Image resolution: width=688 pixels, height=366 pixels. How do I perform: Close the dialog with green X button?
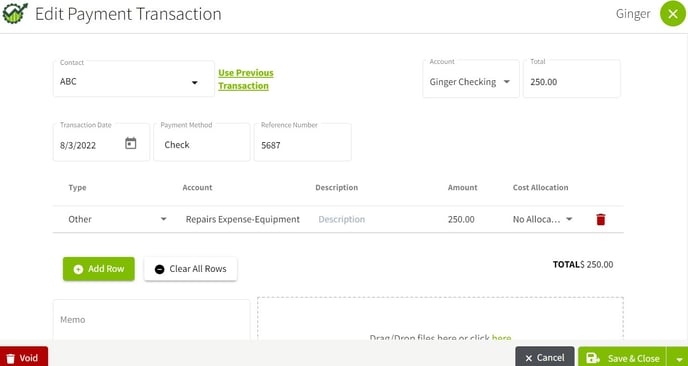tap(673, 14)
